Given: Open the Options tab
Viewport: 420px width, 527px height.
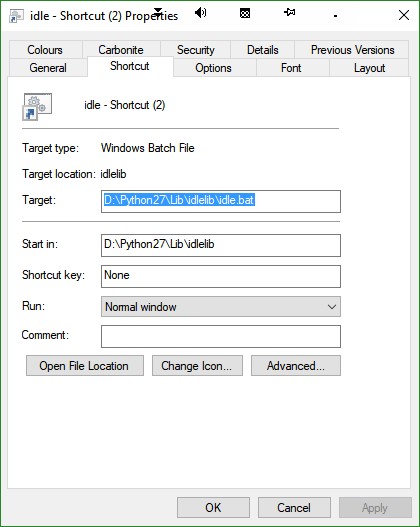Looking at the screenshot, I should 213,68.
